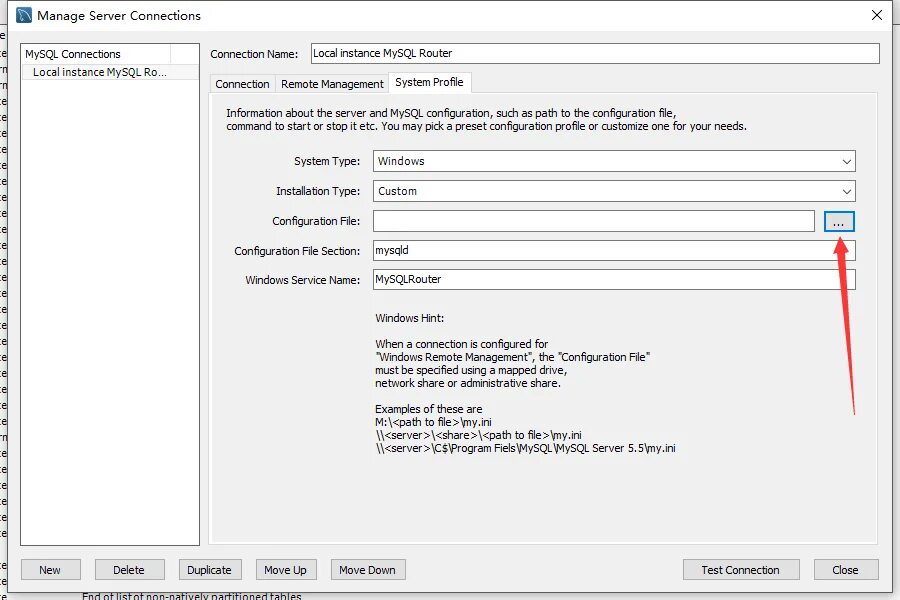900x600 pixels.
Task: Open the System Type dropdown
Action: [614, 161]
